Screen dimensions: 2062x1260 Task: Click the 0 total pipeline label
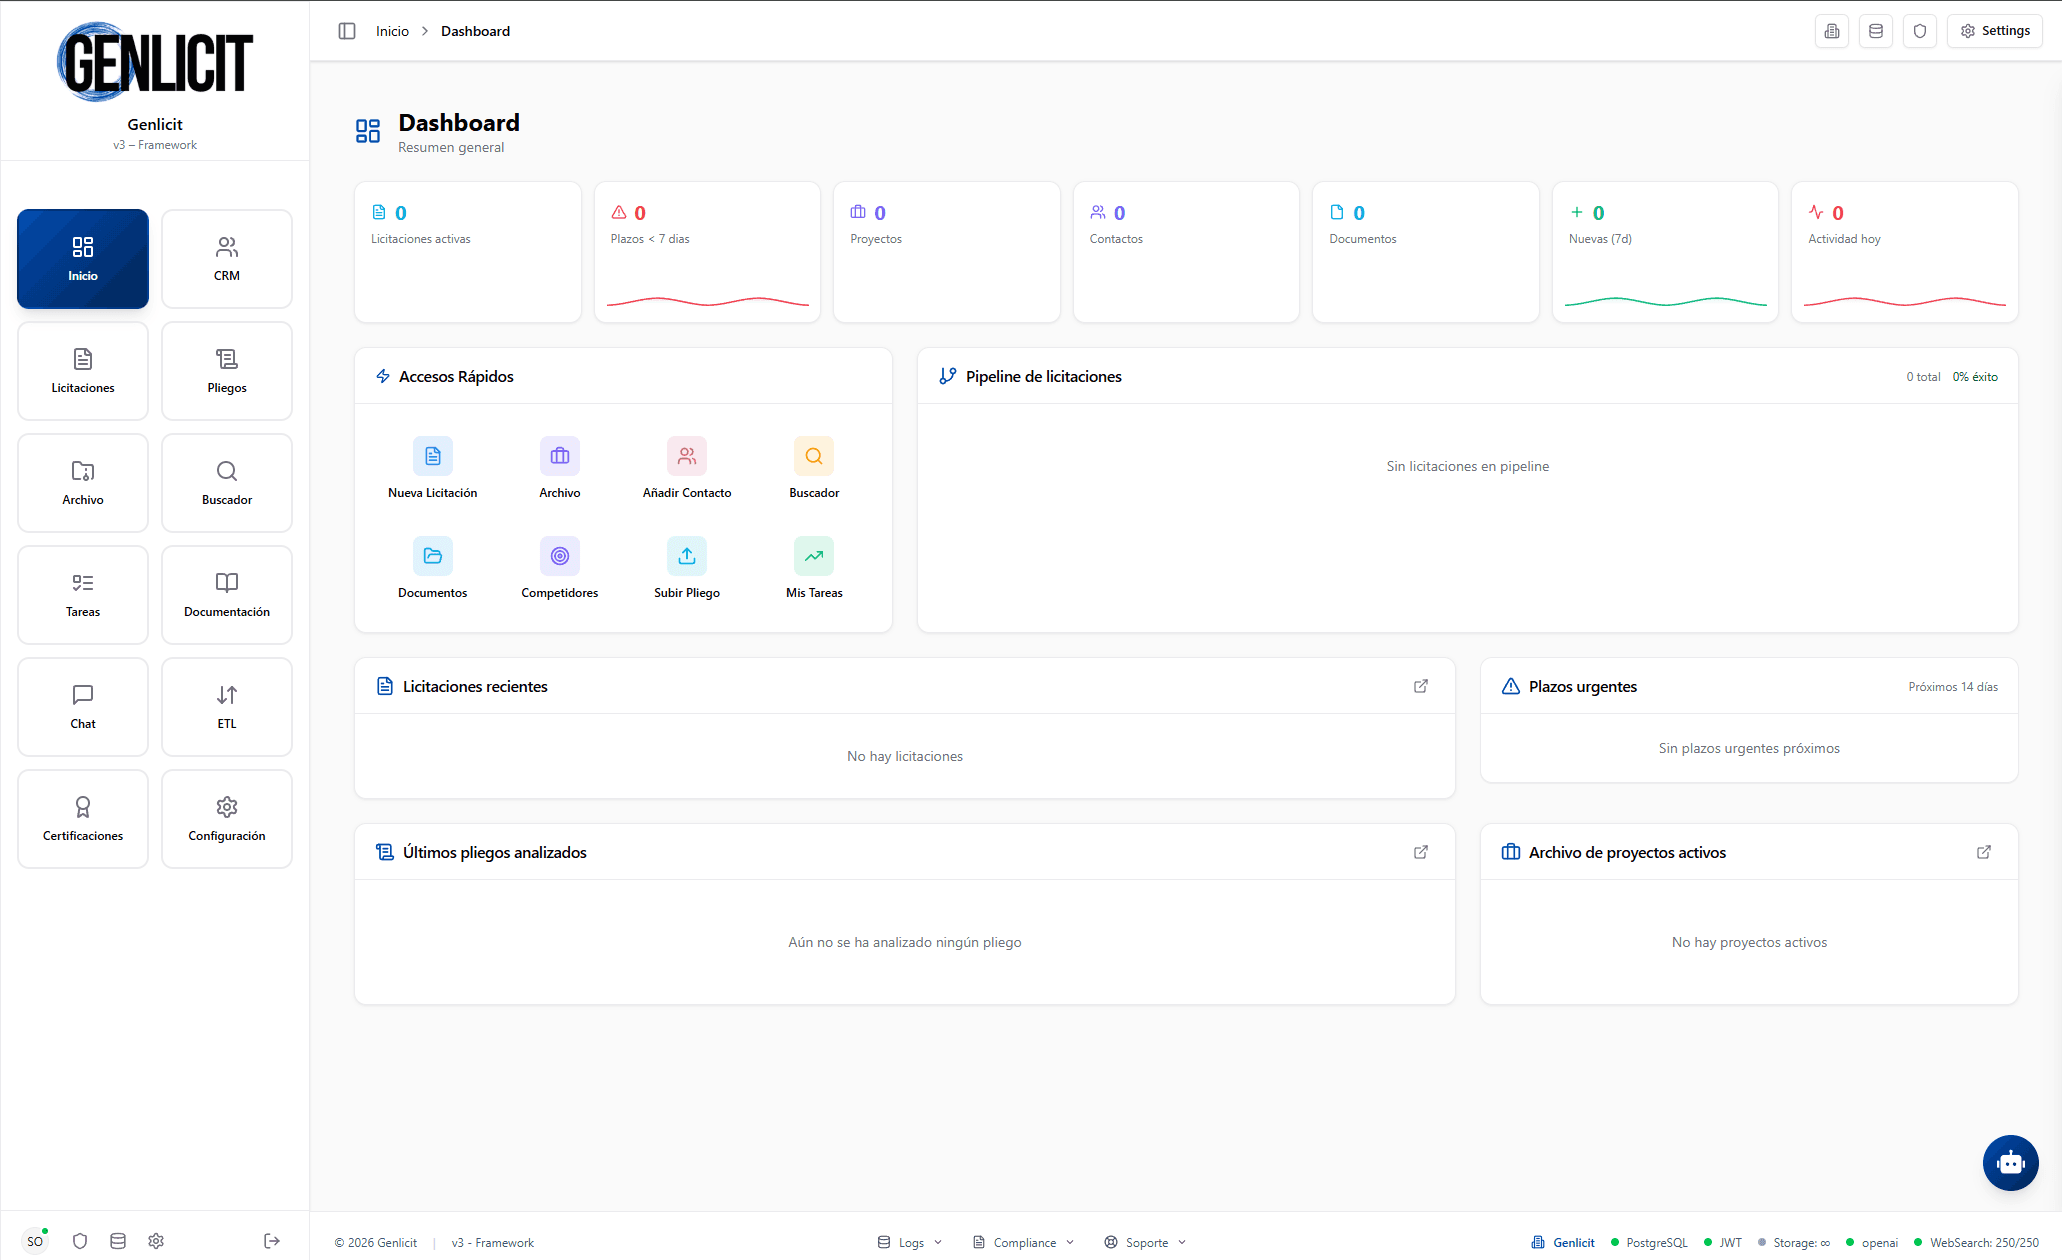(1923, 377)
